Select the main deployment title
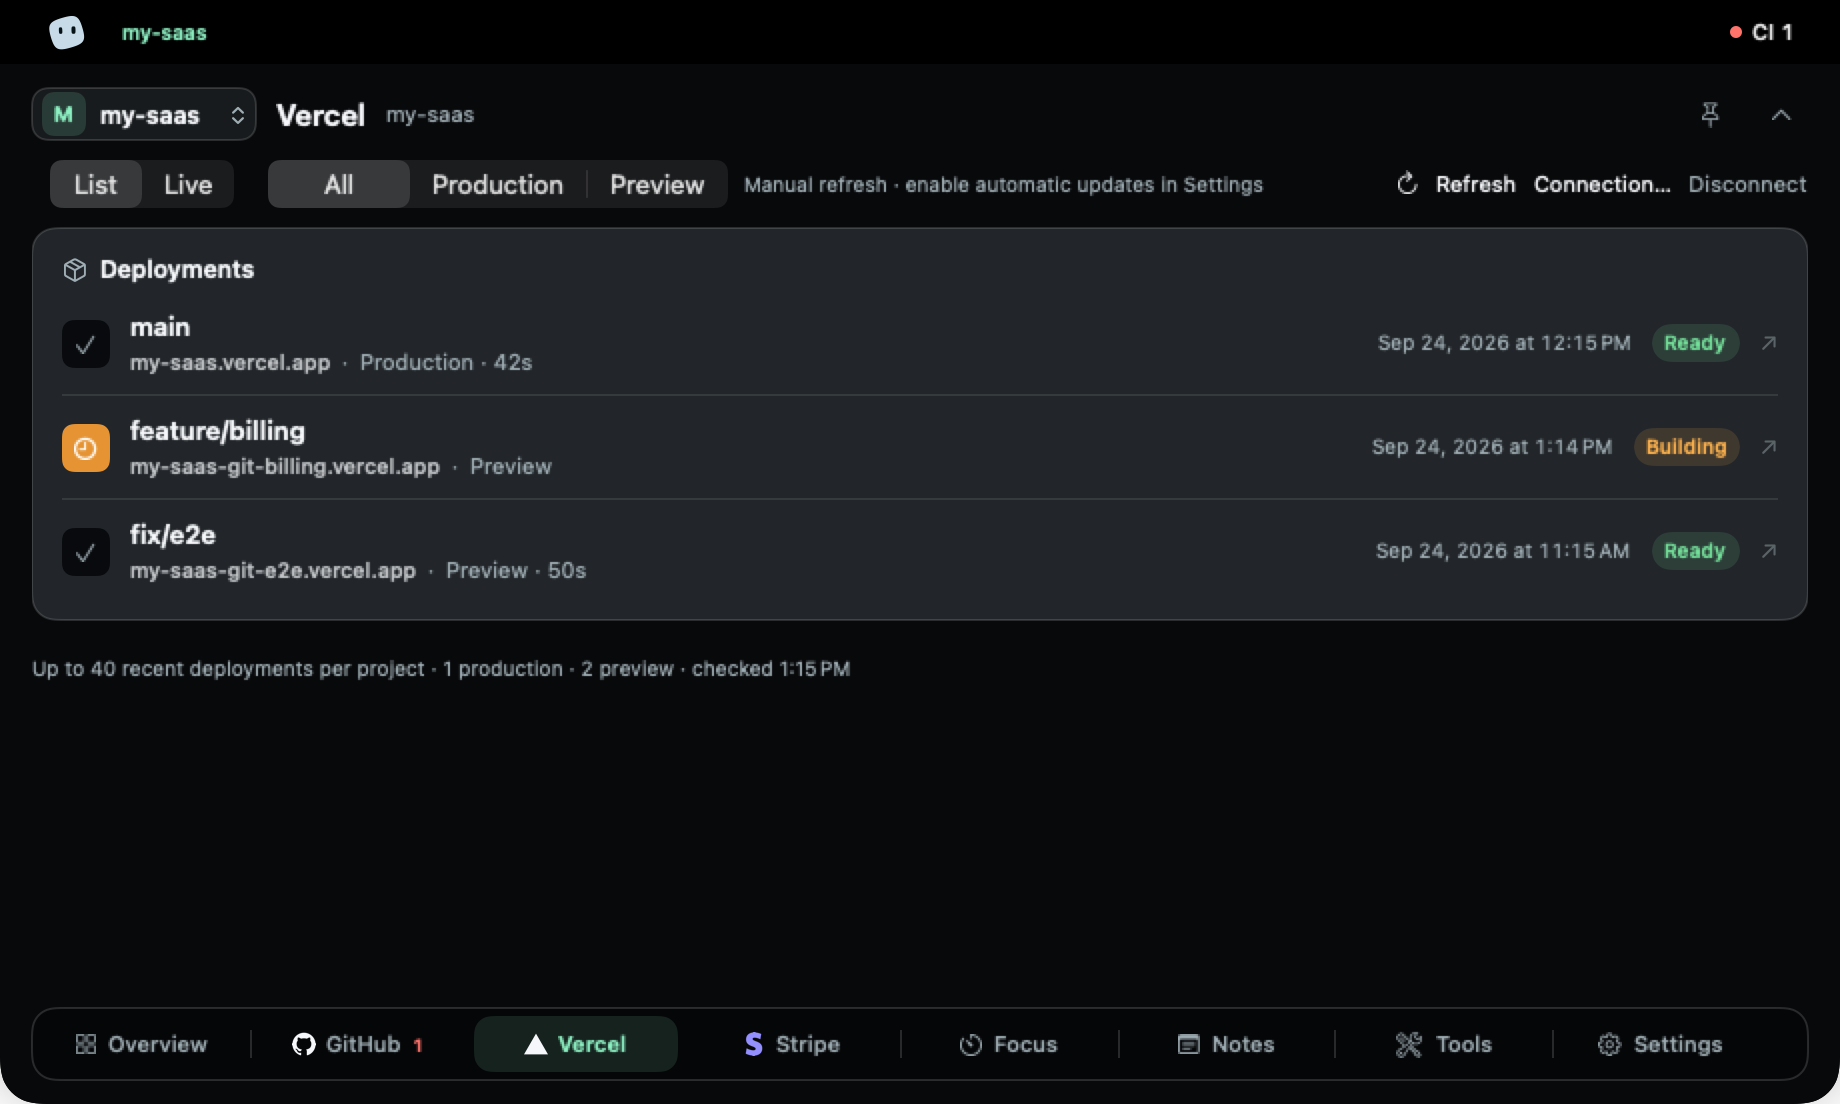The height and width of the screenshot is (1104, 1840). (x=160, y=327)
